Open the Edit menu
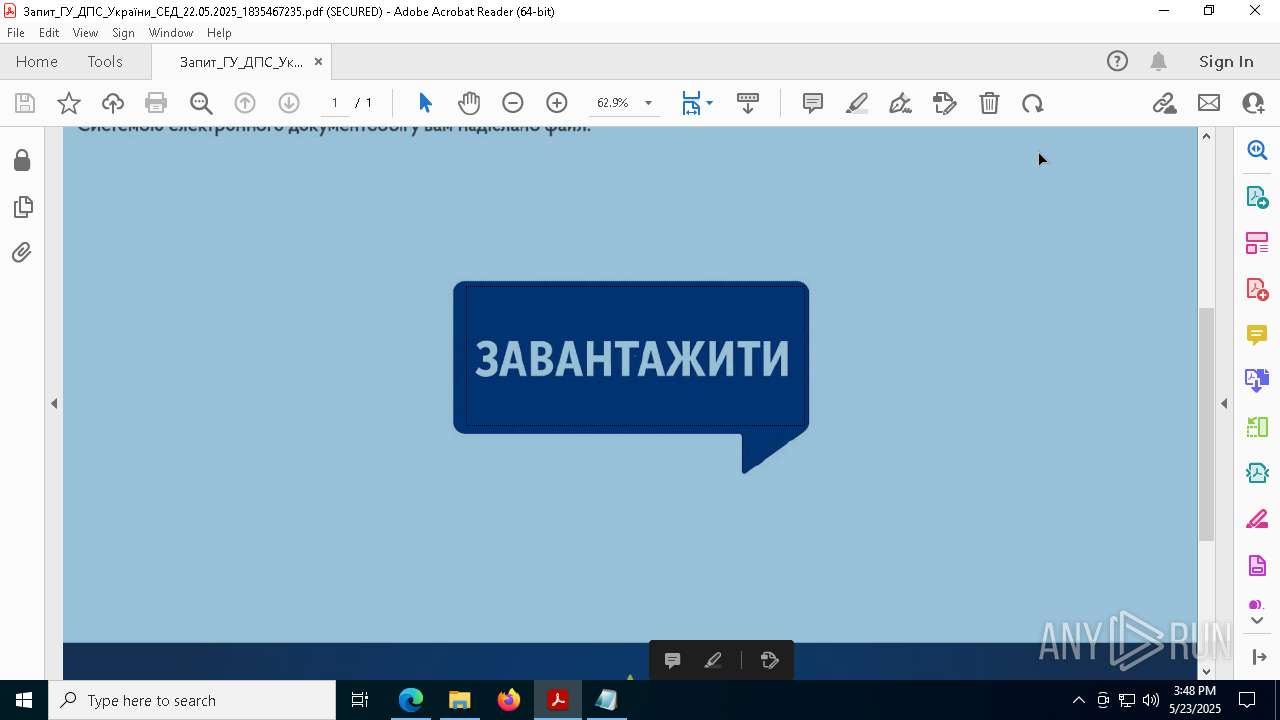Image resolution: width=1280 pixels, height=720 pixels. point(49,33)
